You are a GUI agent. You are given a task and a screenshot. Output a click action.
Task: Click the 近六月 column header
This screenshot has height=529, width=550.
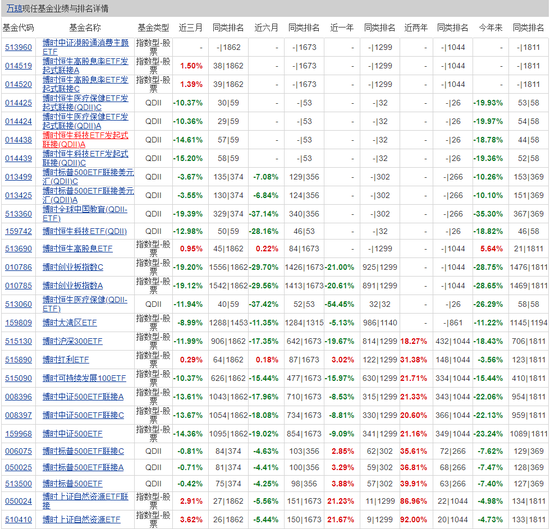266,27
